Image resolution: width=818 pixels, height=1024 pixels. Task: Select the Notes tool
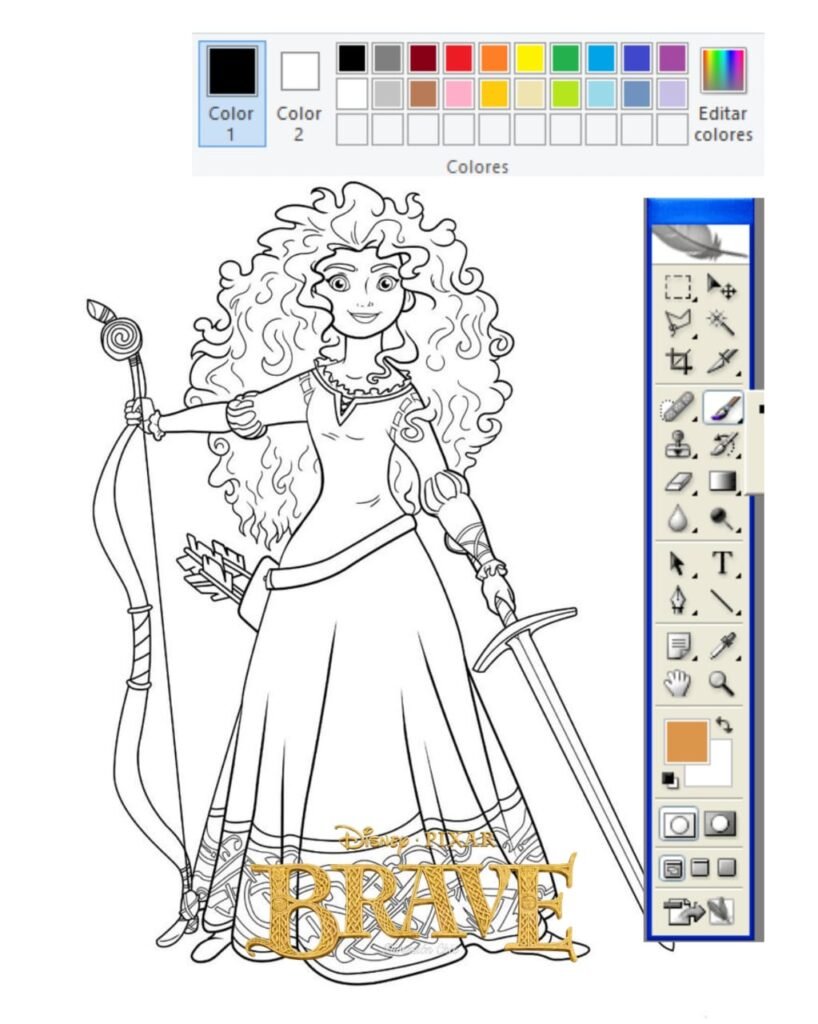(678, 647)
